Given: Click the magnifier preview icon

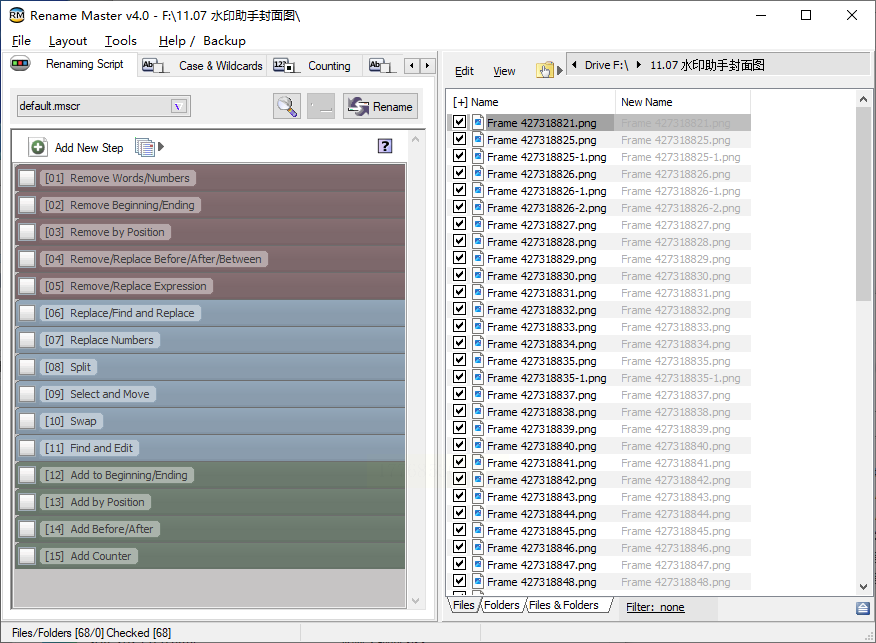Looking at the screenshot, I should pyautogui.click(x=287, y=106).
